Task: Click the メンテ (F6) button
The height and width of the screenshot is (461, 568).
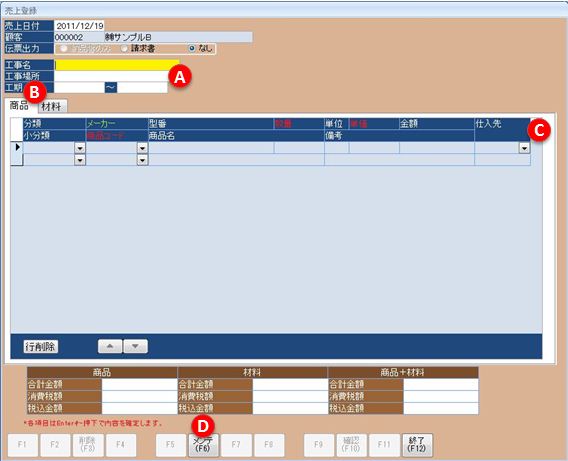Action: click(x=203, y=445)
